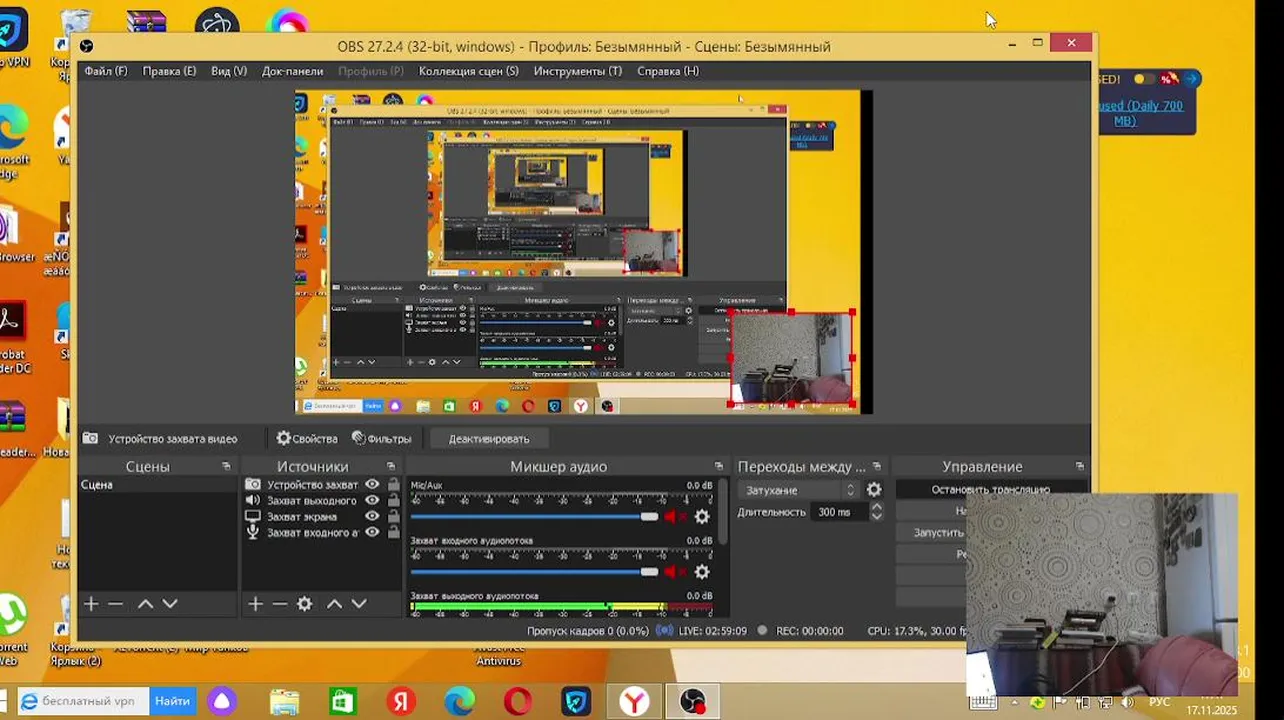
Task: Open Фильтры for the selected source
Action: [x=381, y=439]
